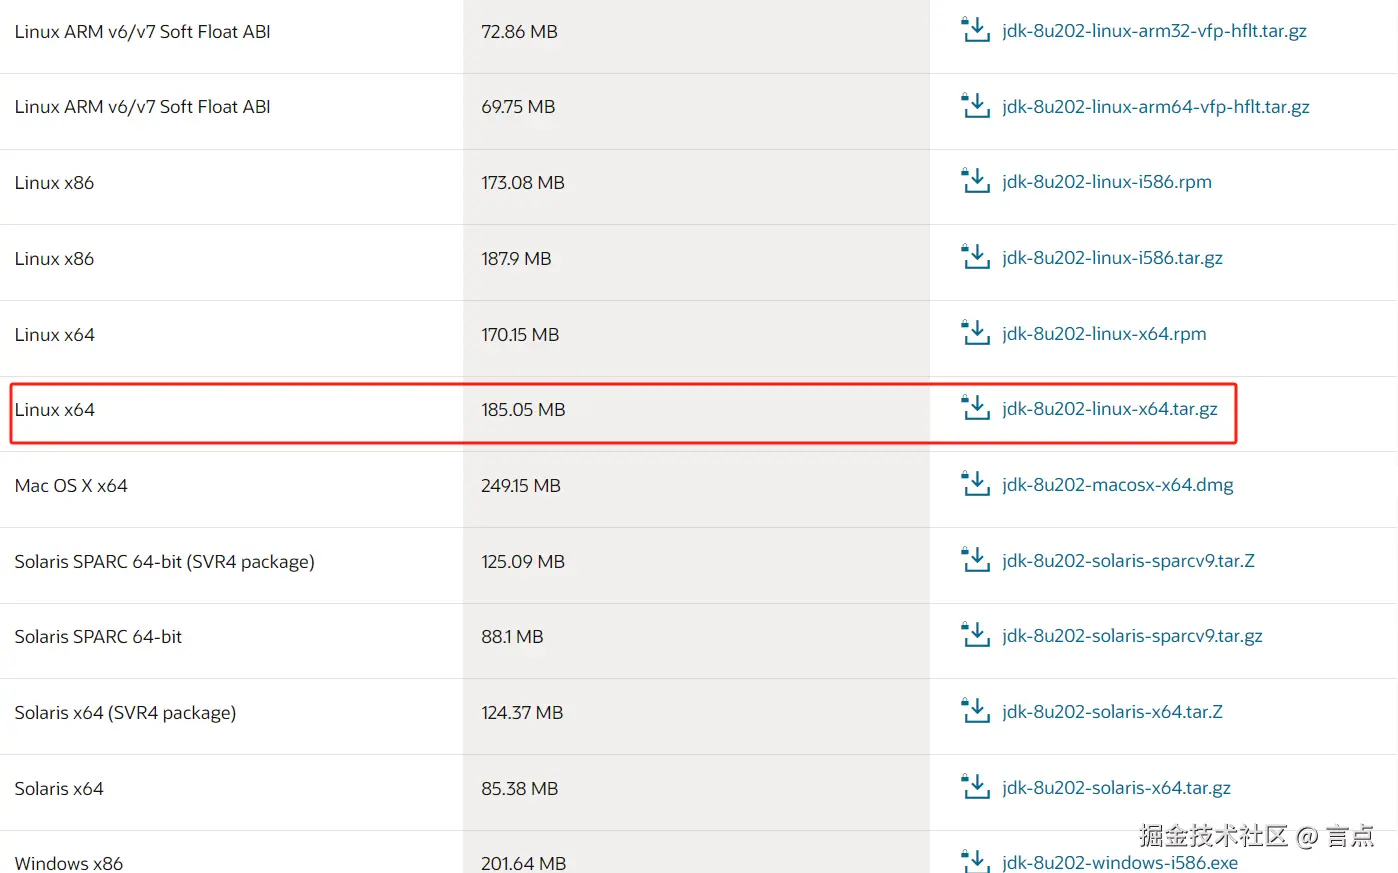Click download icon next to jdk-8u202-solaris-x64.tar.Z
This screenshot has width=1398, height=873.
(x=975, y=711)
